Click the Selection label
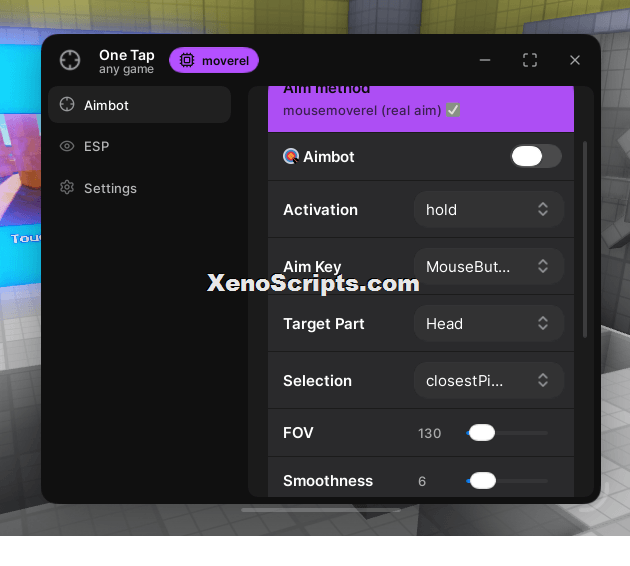 [317, 381]
